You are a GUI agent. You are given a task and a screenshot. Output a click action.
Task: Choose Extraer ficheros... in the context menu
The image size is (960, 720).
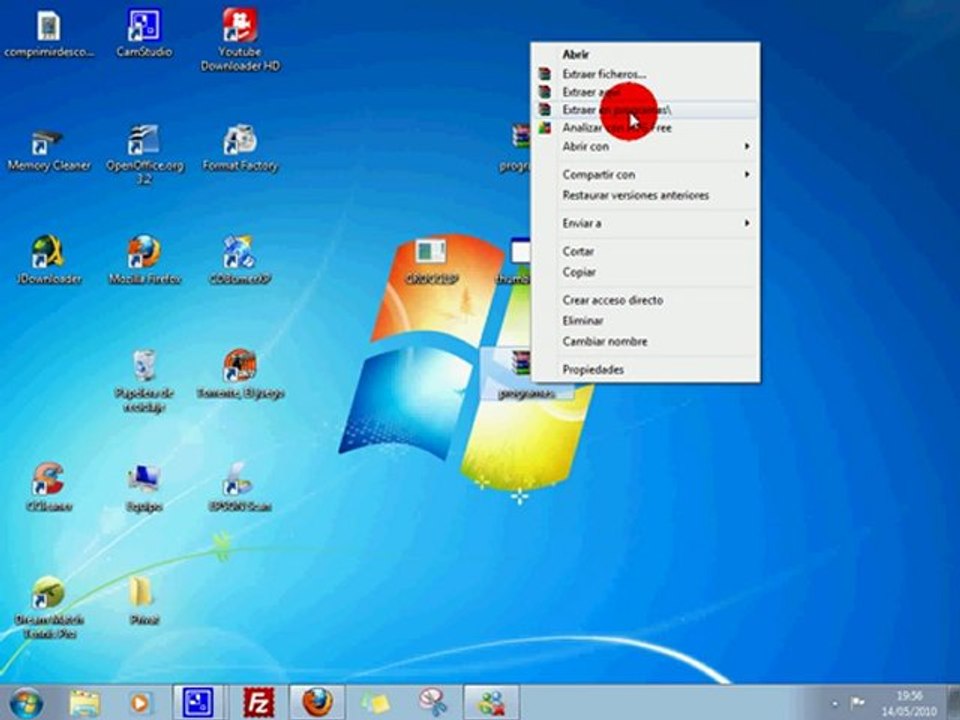pyautogui.click(x=645, y=74)
